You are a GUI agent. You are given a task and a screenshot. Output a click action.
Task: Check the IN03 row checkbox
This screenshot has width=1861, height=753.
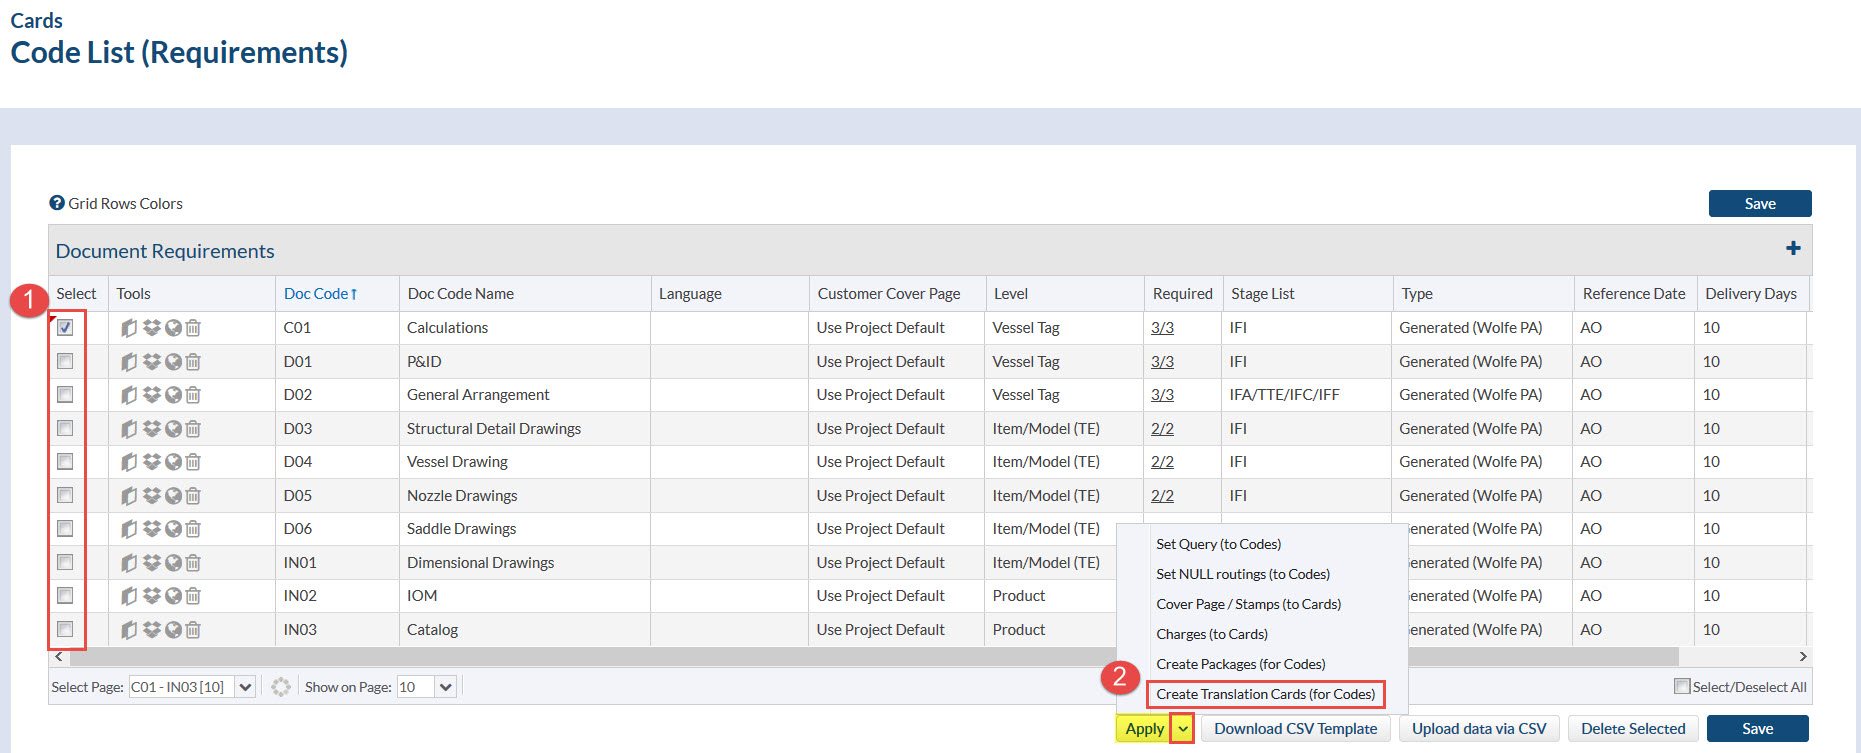(x=65, y=629)
